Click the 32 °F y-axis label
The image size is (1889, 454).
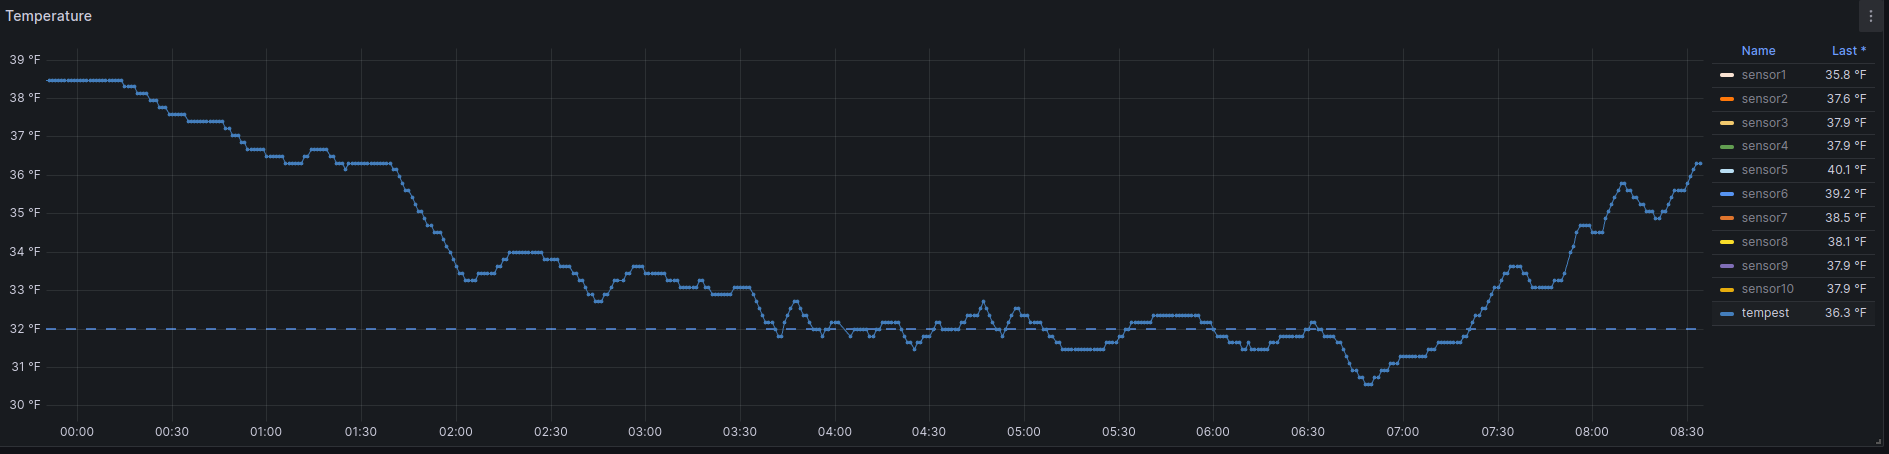pyautogui.click(x=25, y=328)
